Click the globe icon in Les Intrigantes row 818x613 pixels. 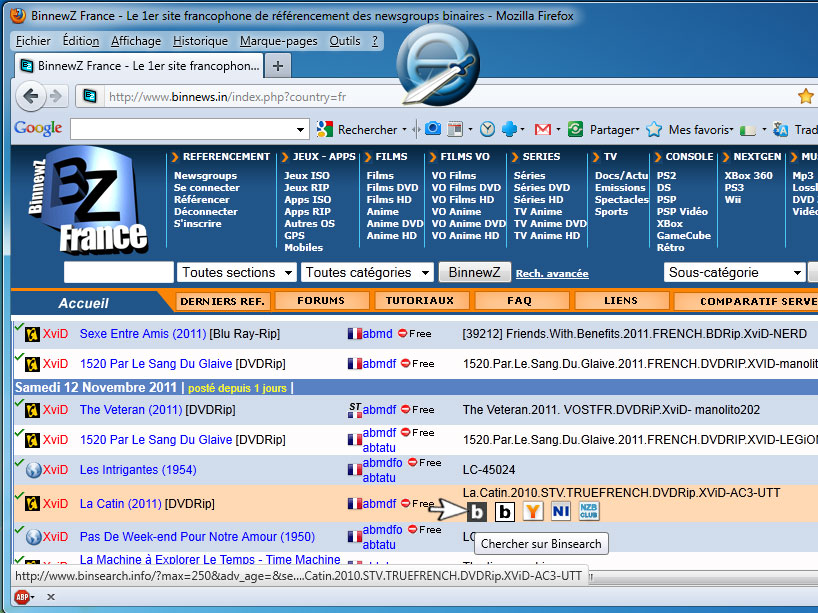pos(33,470)
